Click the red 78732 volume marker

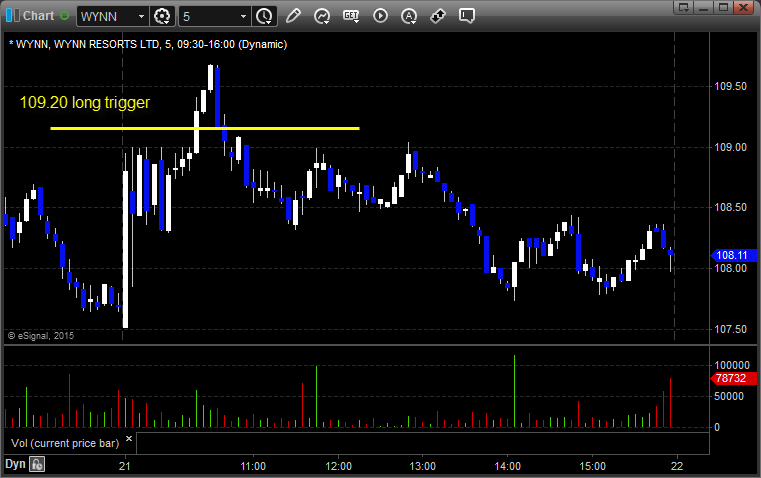point(733,378)
